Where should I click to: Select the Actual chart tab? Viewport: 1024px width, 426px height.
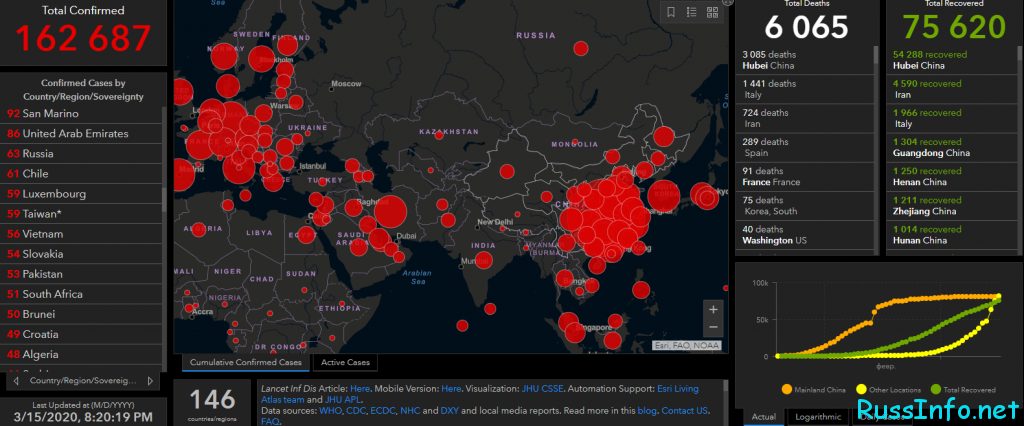(763, 417)
